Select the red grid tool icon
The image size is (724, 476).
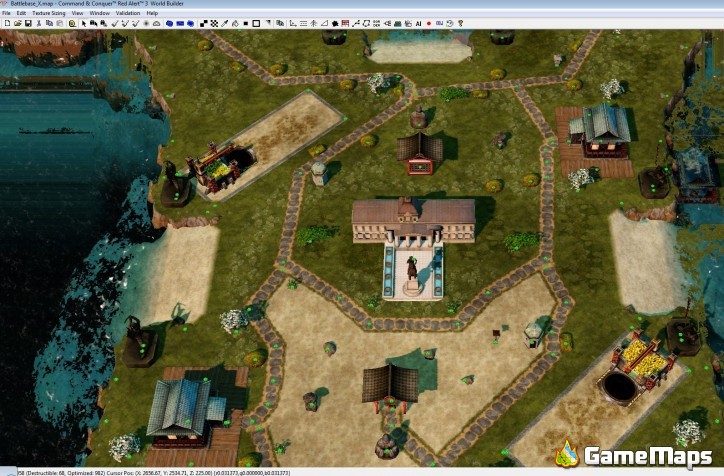(345, 23)
